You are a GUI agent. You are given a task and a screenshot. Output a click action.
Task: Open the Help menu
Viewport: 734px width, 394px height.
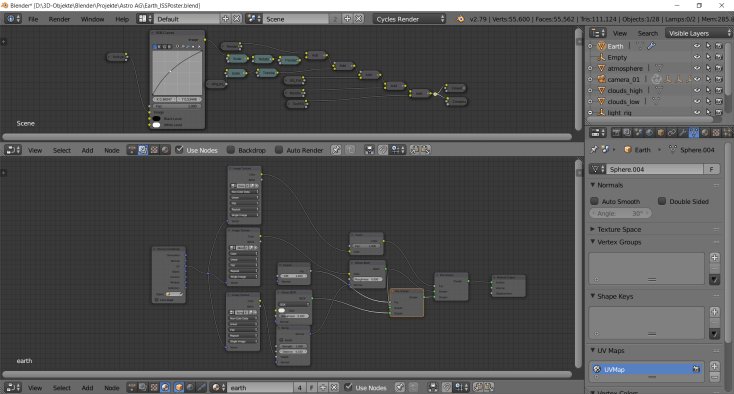click(122, 19)
